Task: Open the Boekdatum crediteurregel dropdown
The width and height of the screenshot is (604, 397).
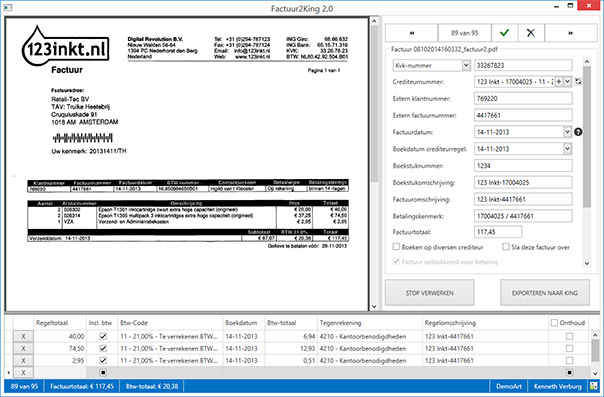Action: [567, 149]
